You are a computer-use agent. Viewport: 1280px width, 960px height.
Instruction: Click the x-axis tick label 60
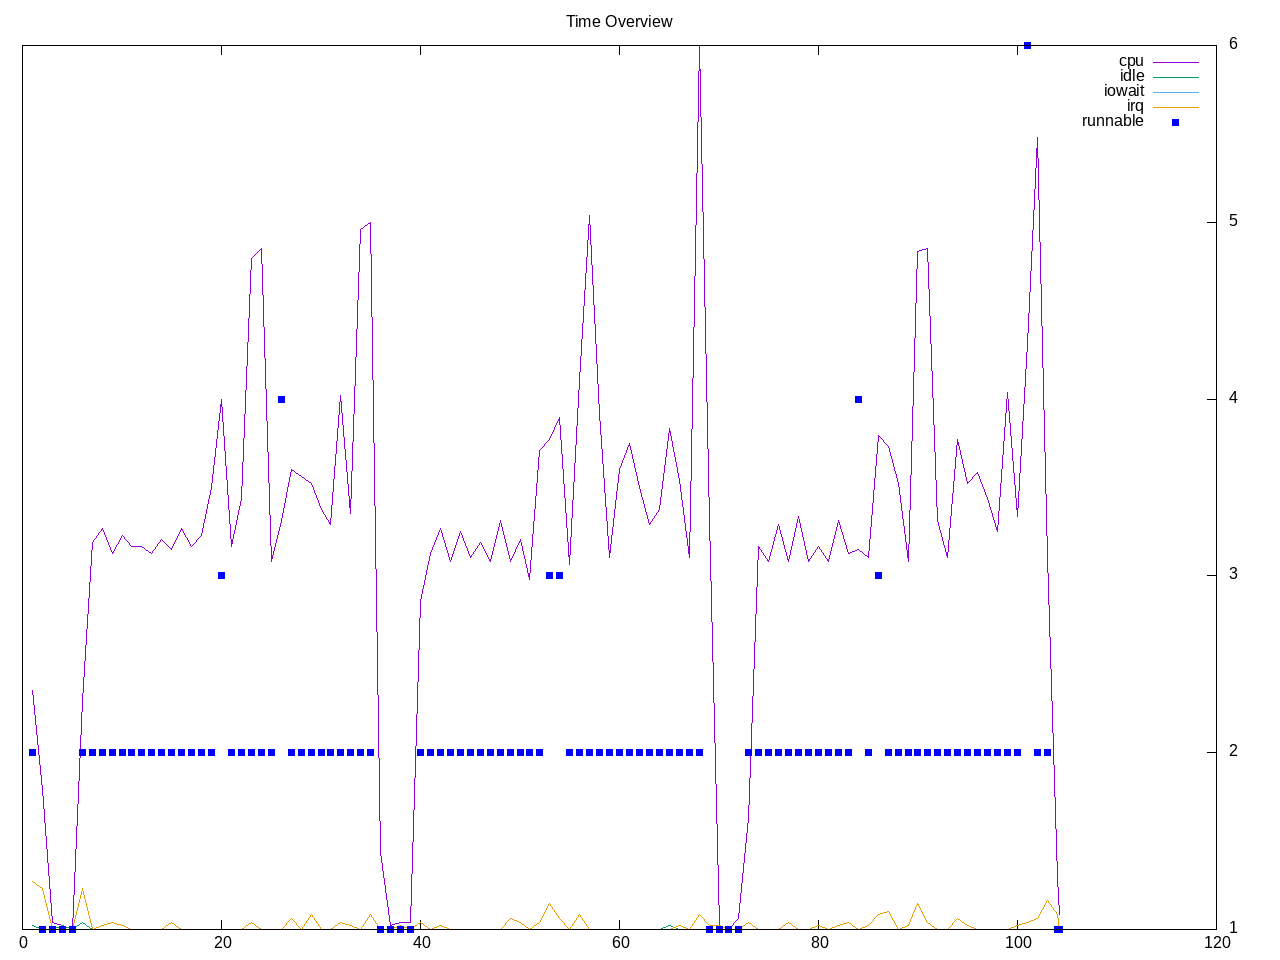click(x=620, y=943)
